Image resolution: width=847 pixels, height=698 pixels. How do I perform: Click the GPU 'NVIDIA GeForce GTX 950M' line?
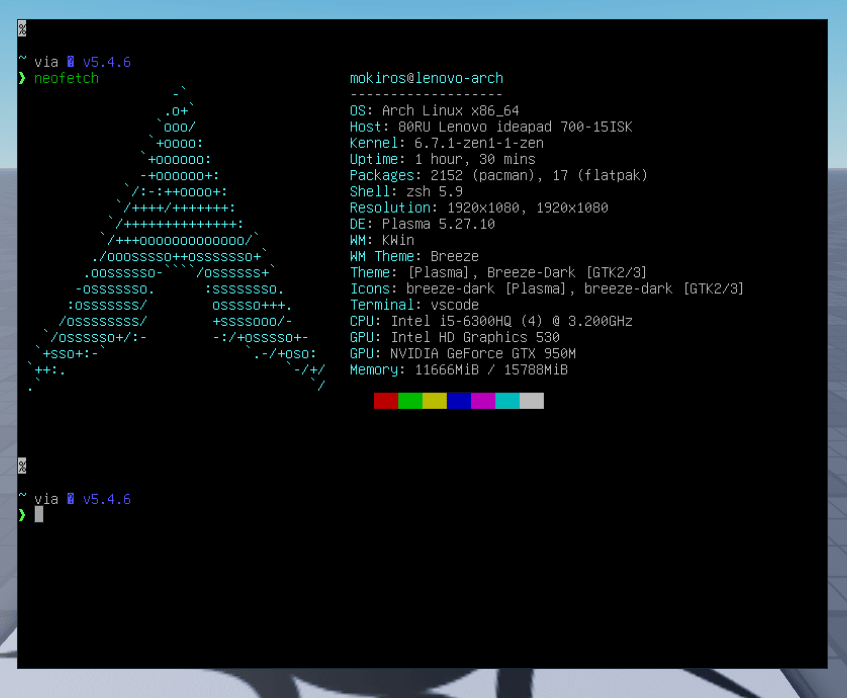463,354
